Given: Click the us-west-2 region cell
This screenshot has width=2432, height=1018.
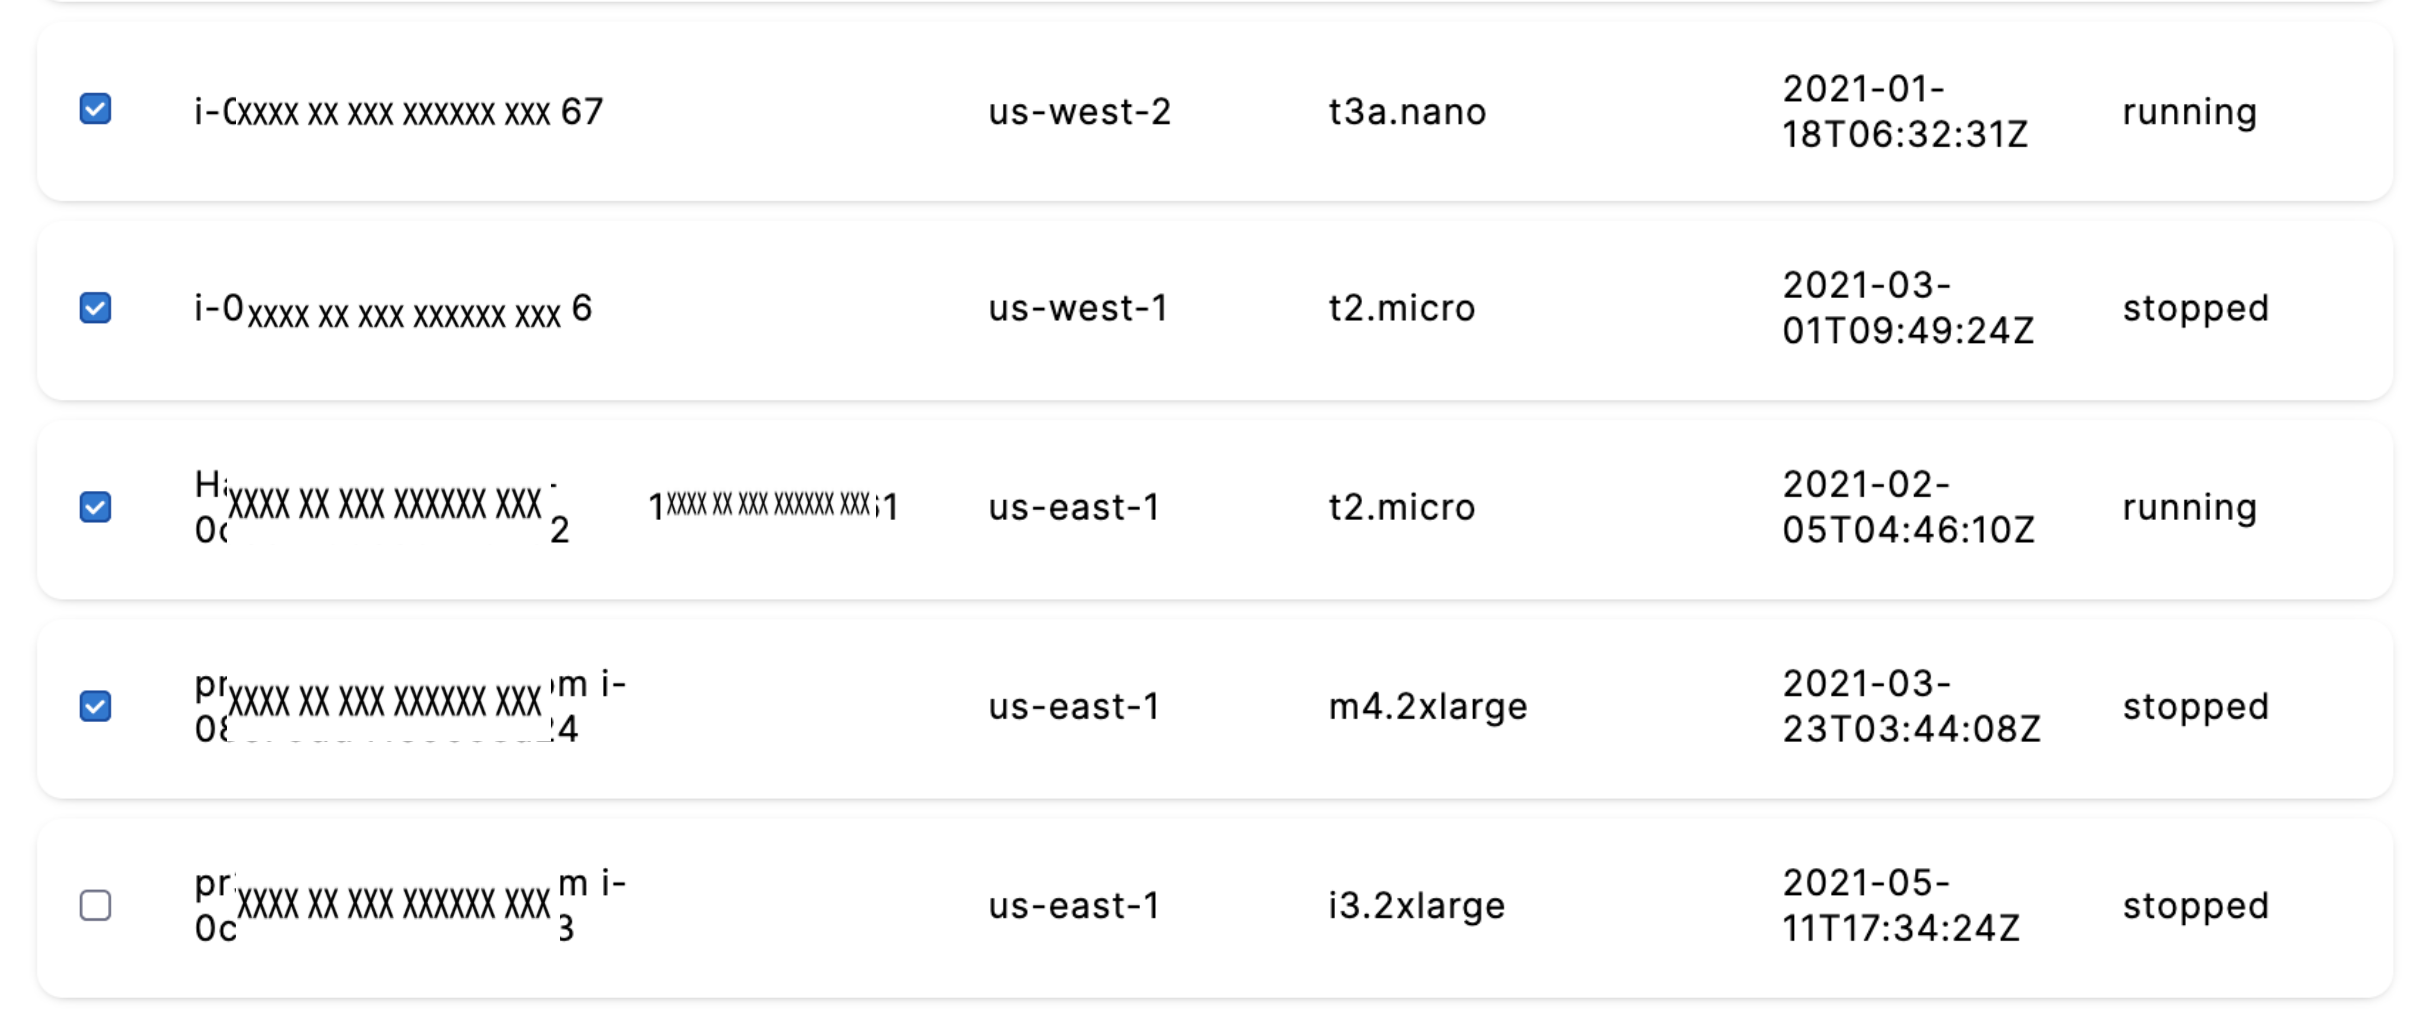Looking at the screenshot, I should [1079, 112].
